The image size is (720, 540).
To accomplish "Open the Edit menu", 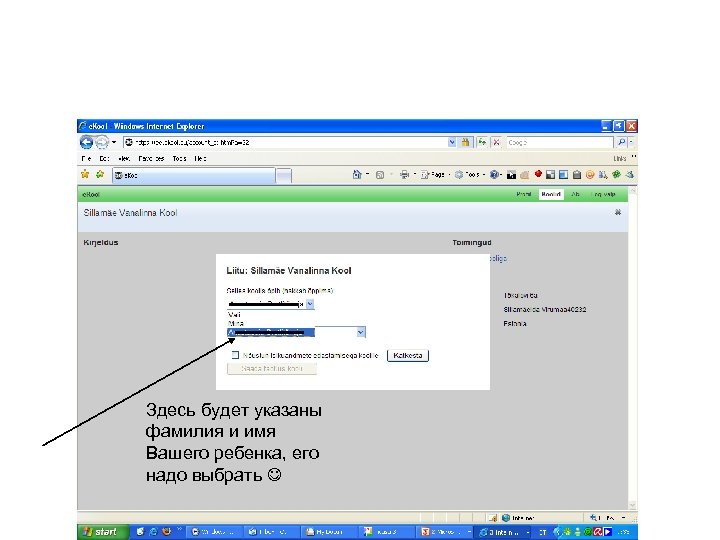I will (105, 158).
